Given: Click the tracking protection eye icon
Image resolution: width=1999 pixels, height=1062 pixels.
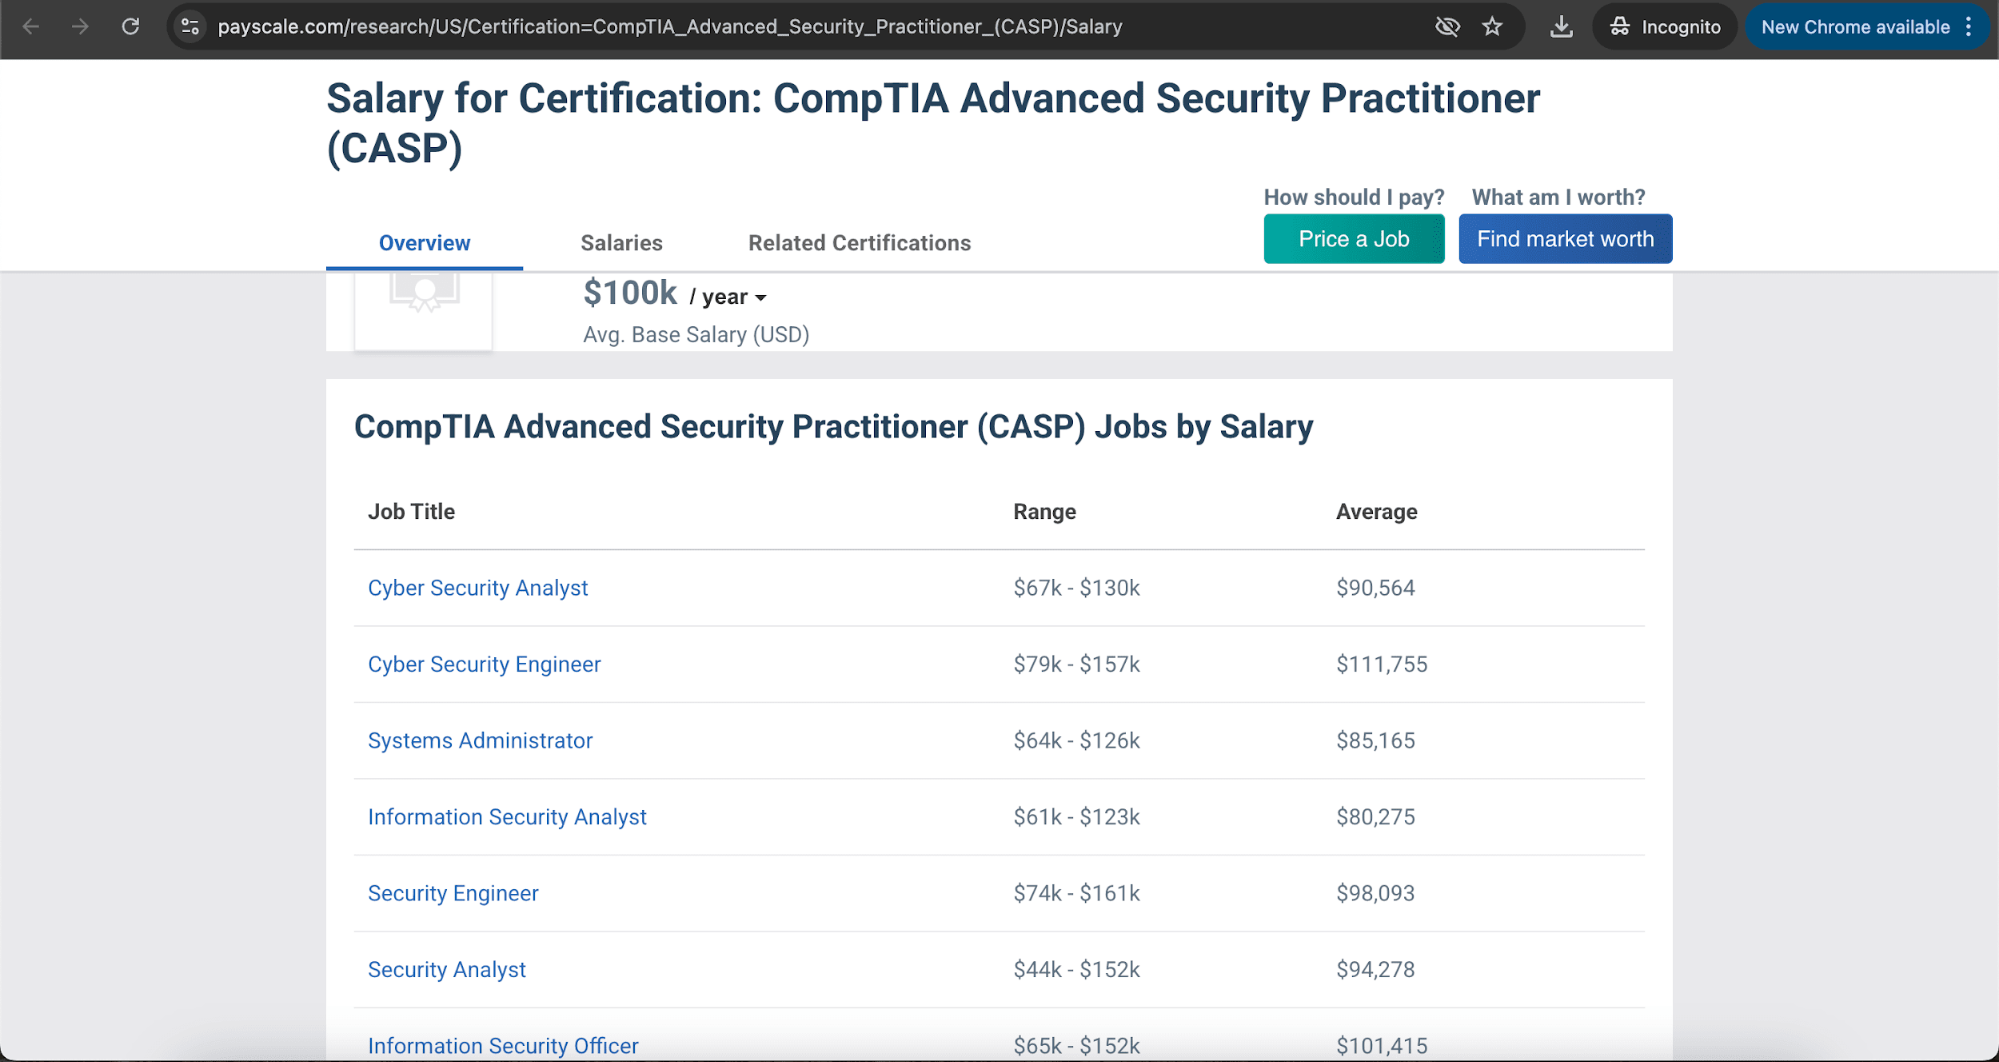Looking at the screenshot, I should [x=1447, y=27].
